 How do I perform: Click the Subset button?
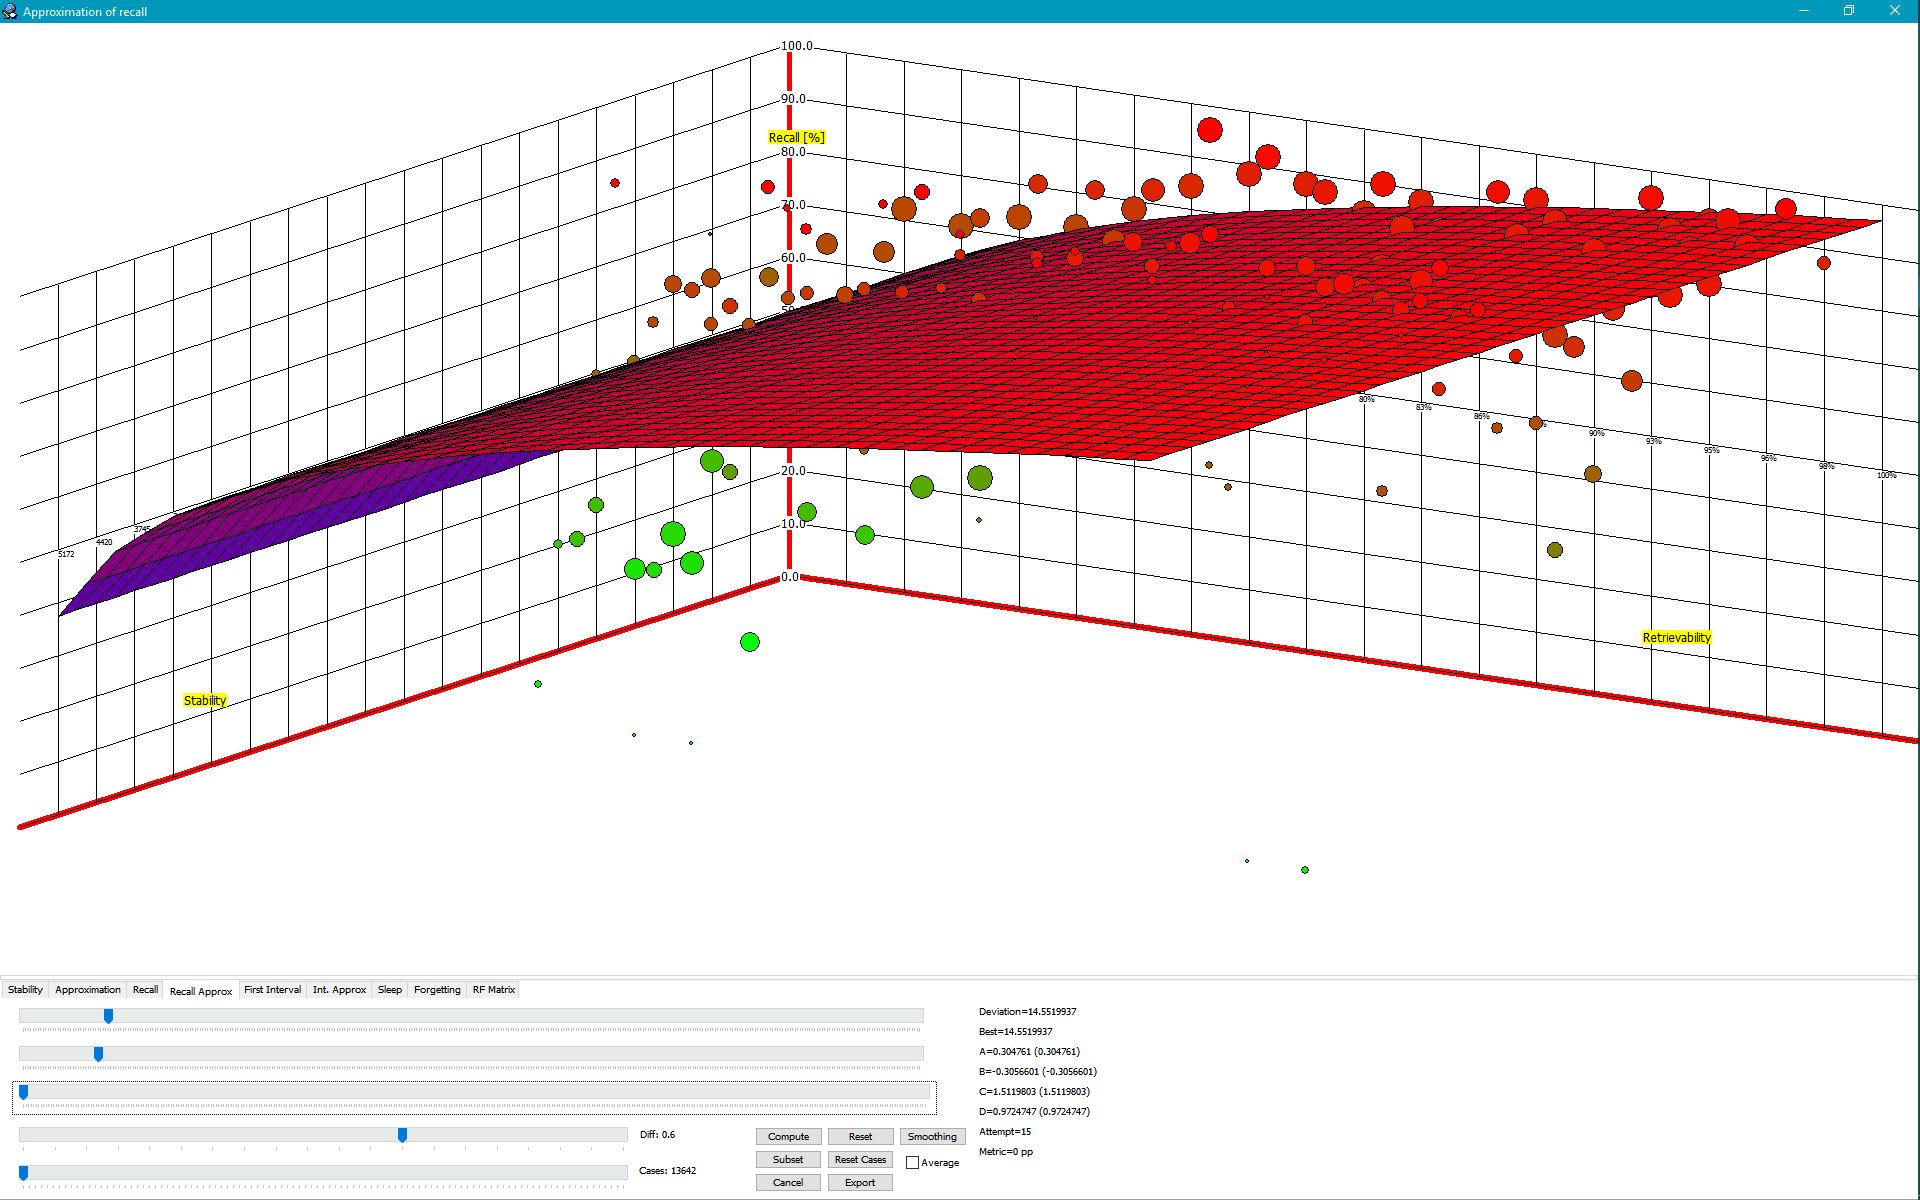click(x=788, y=1159)
